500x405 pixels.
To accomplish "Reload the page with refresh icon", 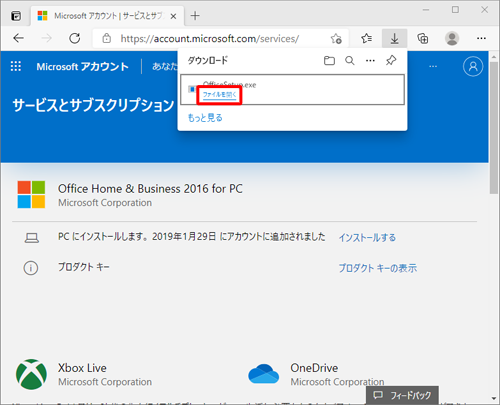I will 75,38.
